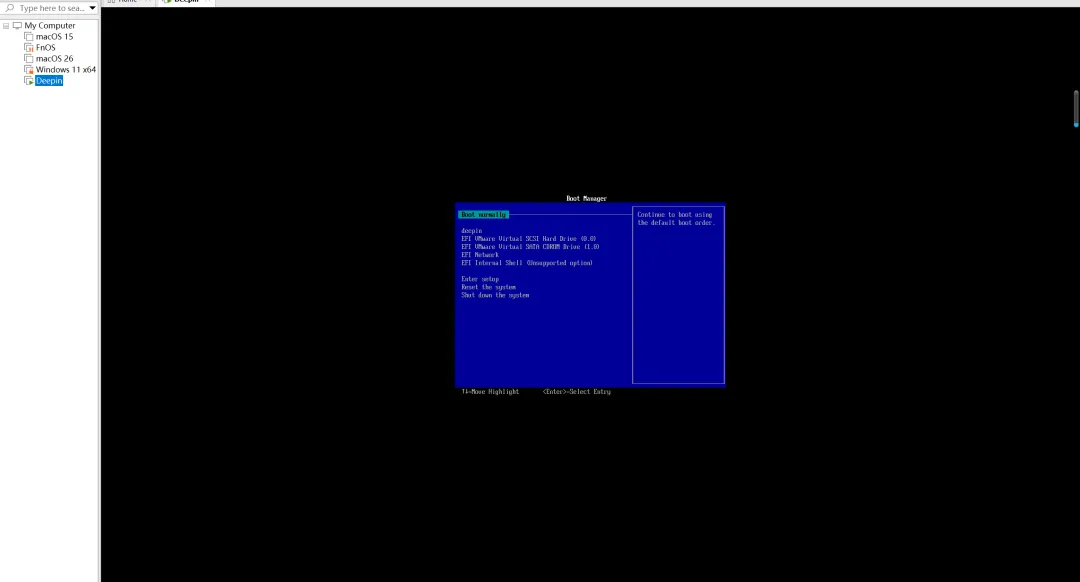Image resolution: width=1080 pixels, height=582 pixels.
Task: Select Deepin in the library tree
Action: [x=49, y=81]
